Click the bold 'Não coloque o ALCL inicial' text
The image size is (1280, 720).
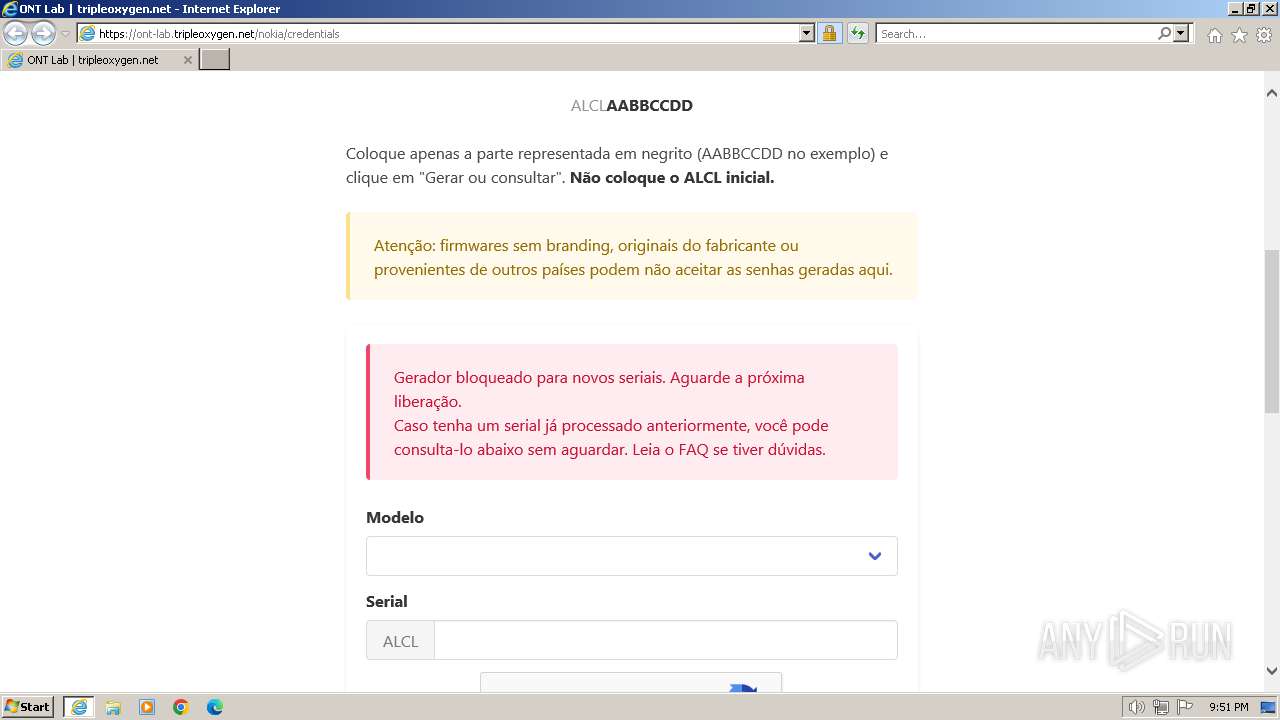[672, 178]
